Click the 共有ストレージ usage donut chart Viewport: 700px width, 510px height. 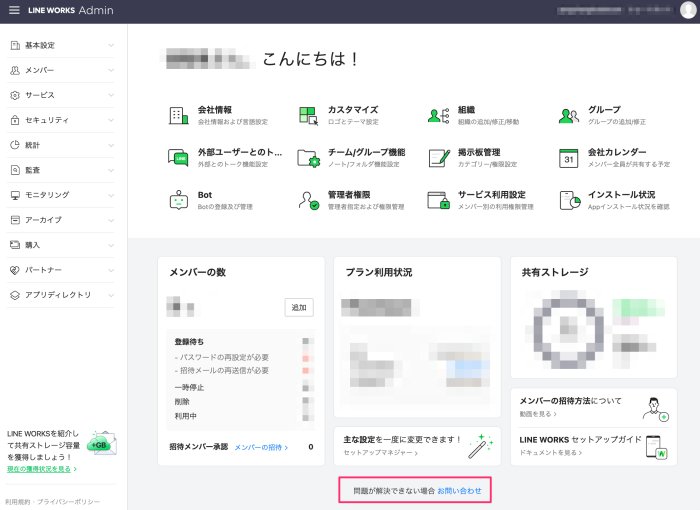pos(569,329)
